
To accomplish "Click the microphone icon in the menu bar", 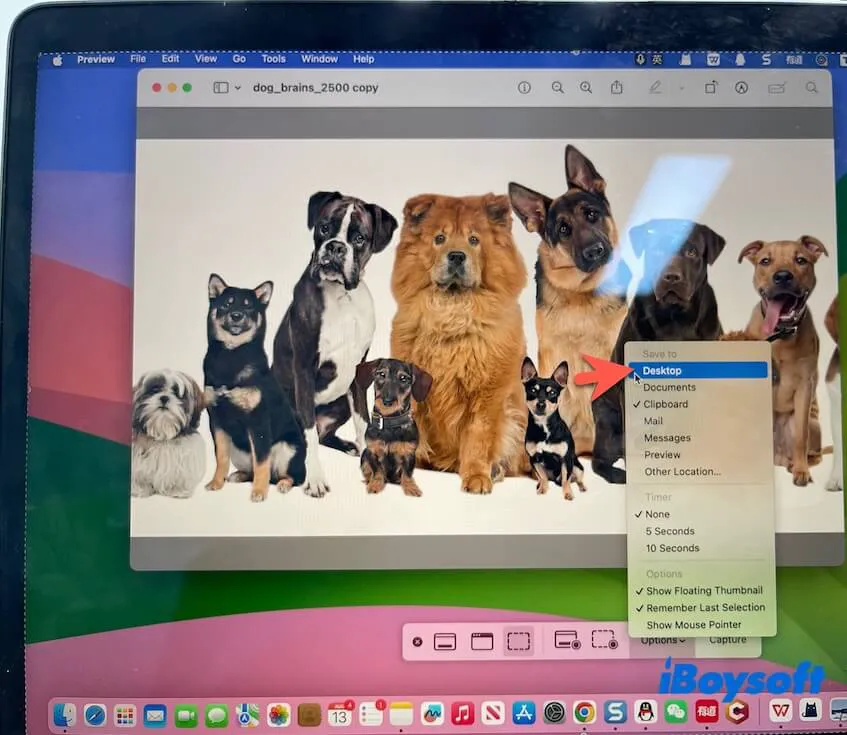I will tap(641, 59).
